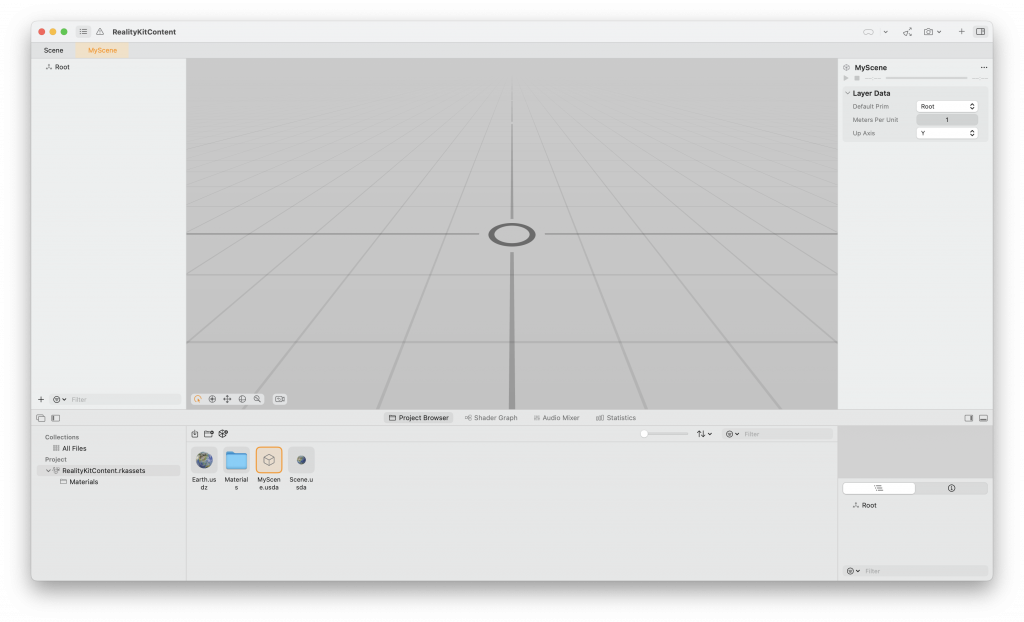Screen dimensions: 1024x622
Task: Open the camera options chevron
Action: [939, 31]
